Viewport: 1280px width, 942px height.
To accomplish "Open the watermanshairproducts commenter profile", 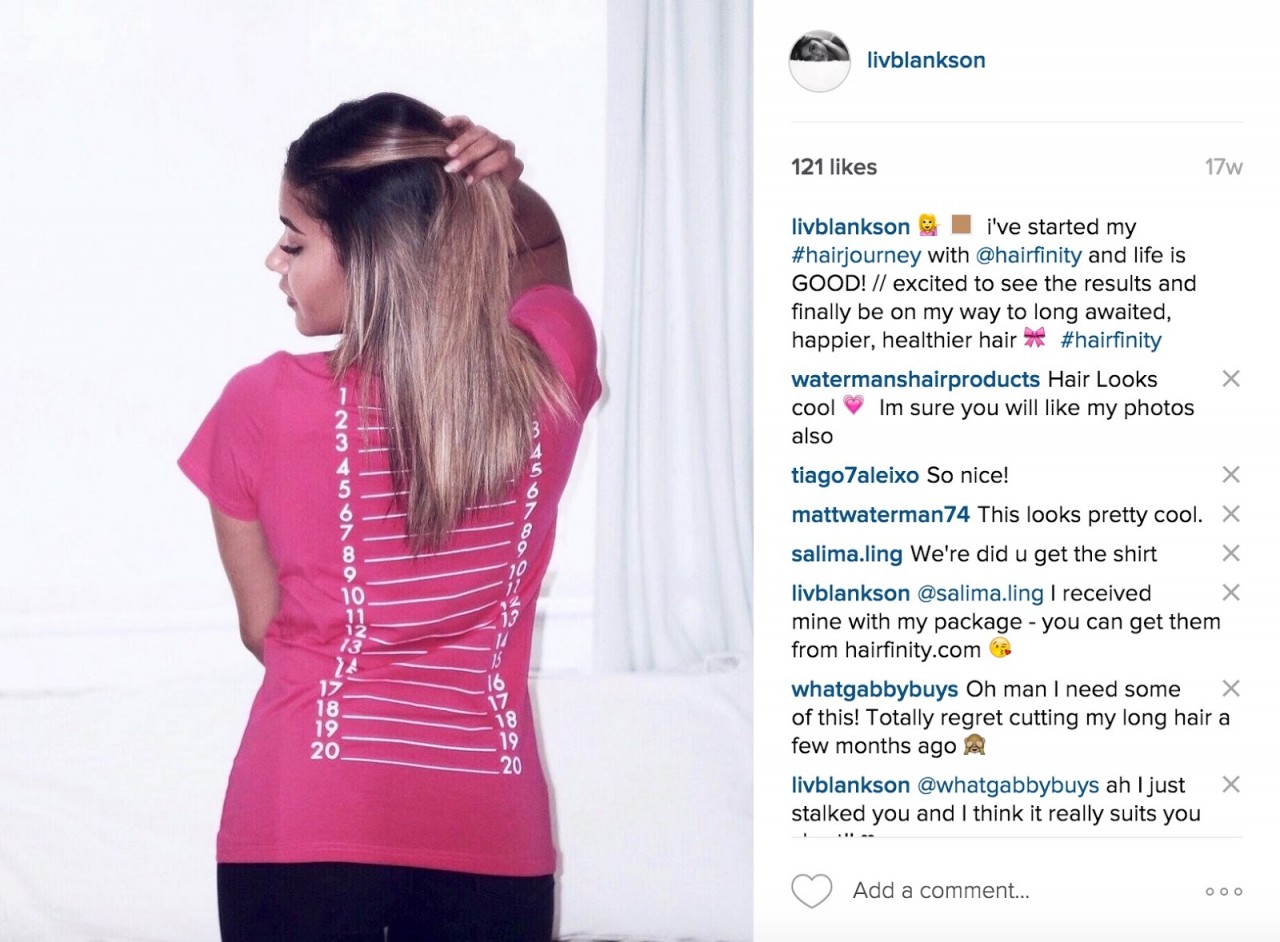I will click(915, 380).
